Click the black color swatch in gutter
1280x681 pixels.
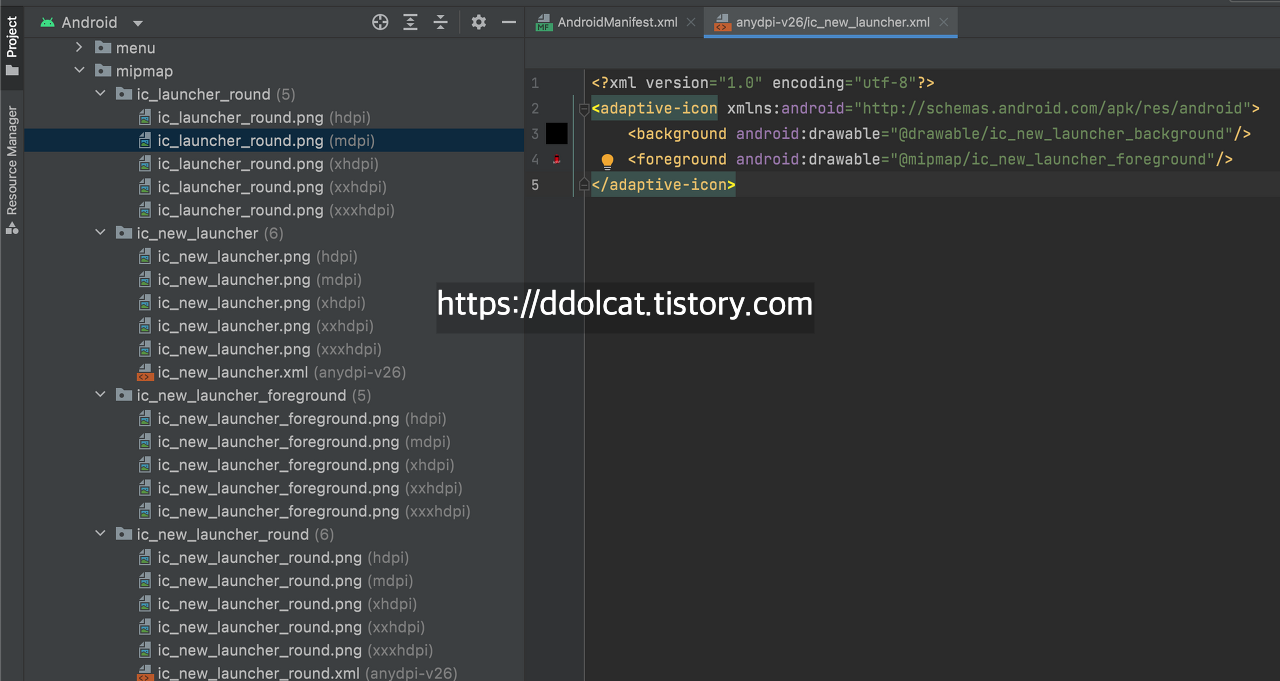point(557,134)
